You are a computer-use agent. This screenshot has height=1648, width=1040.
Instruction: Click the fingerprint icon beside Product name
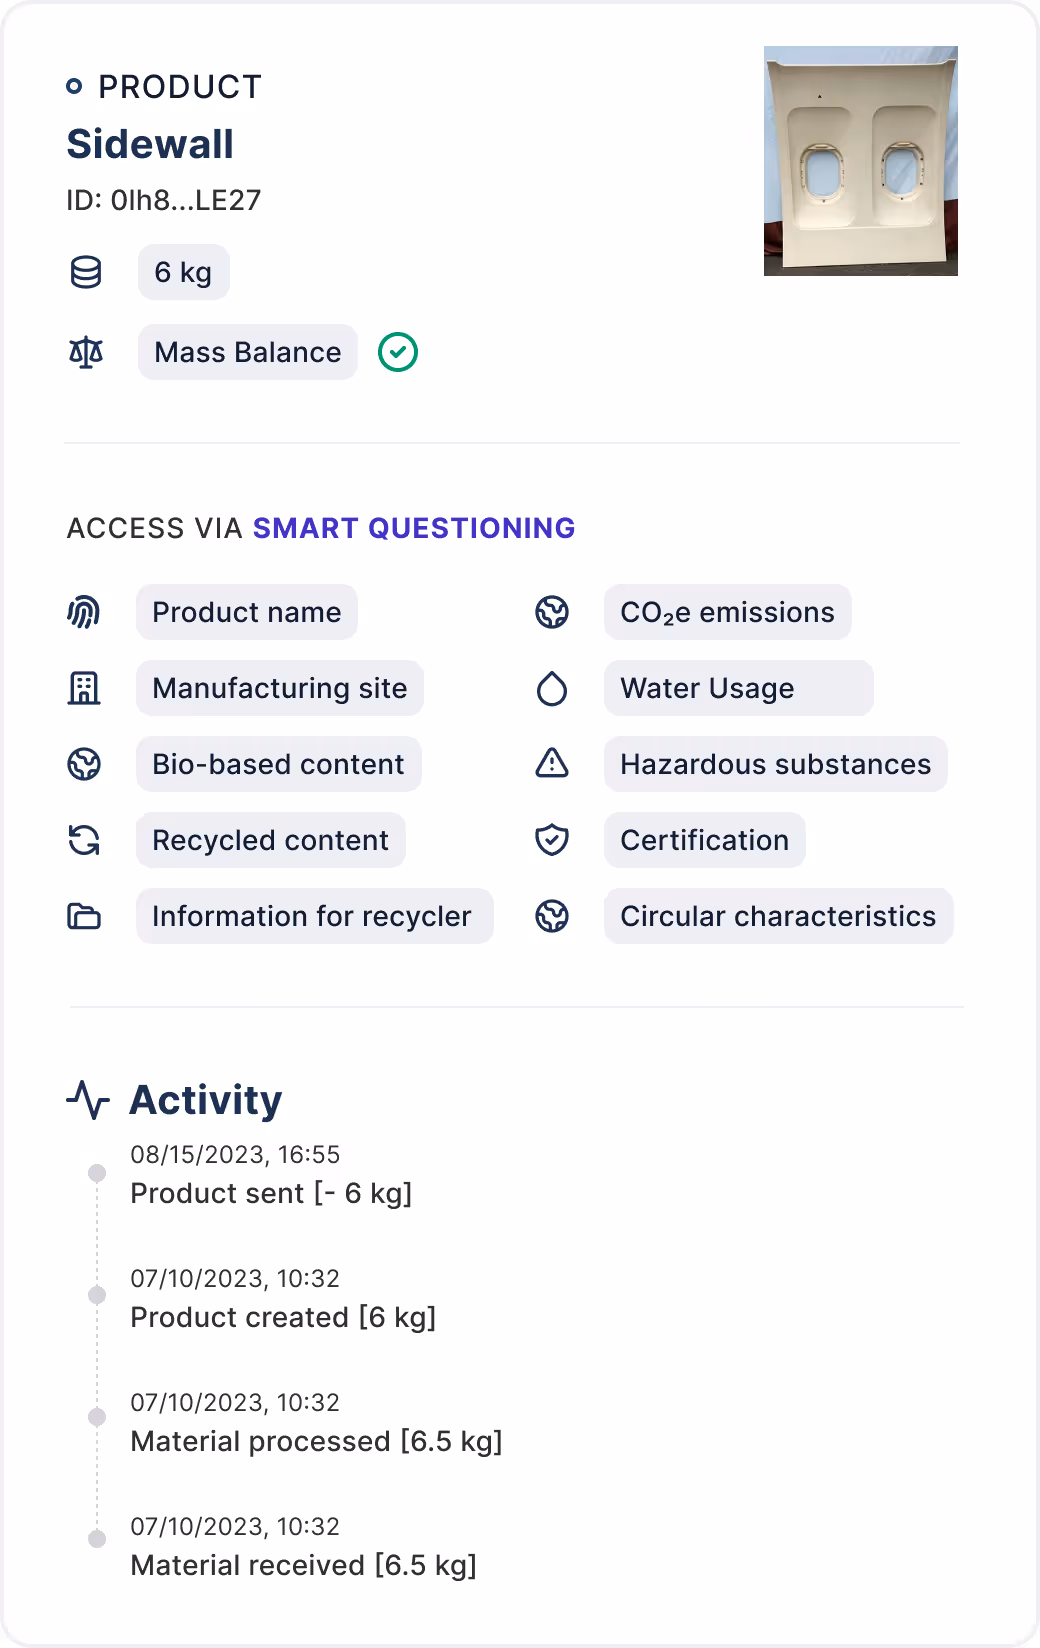coord(84,612)
